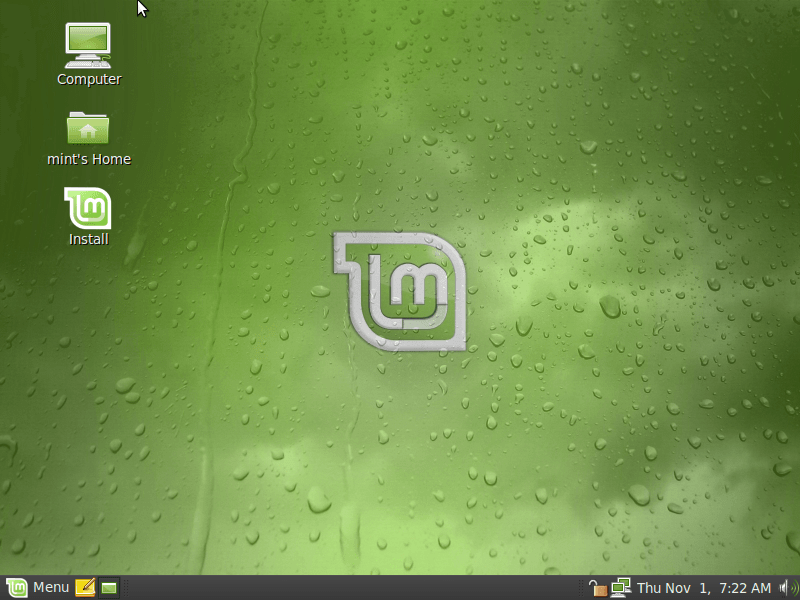The height and width of the screenshot is (600, 800).
Task: Click the volume speaker tray icon
Action: pos(787,588)
